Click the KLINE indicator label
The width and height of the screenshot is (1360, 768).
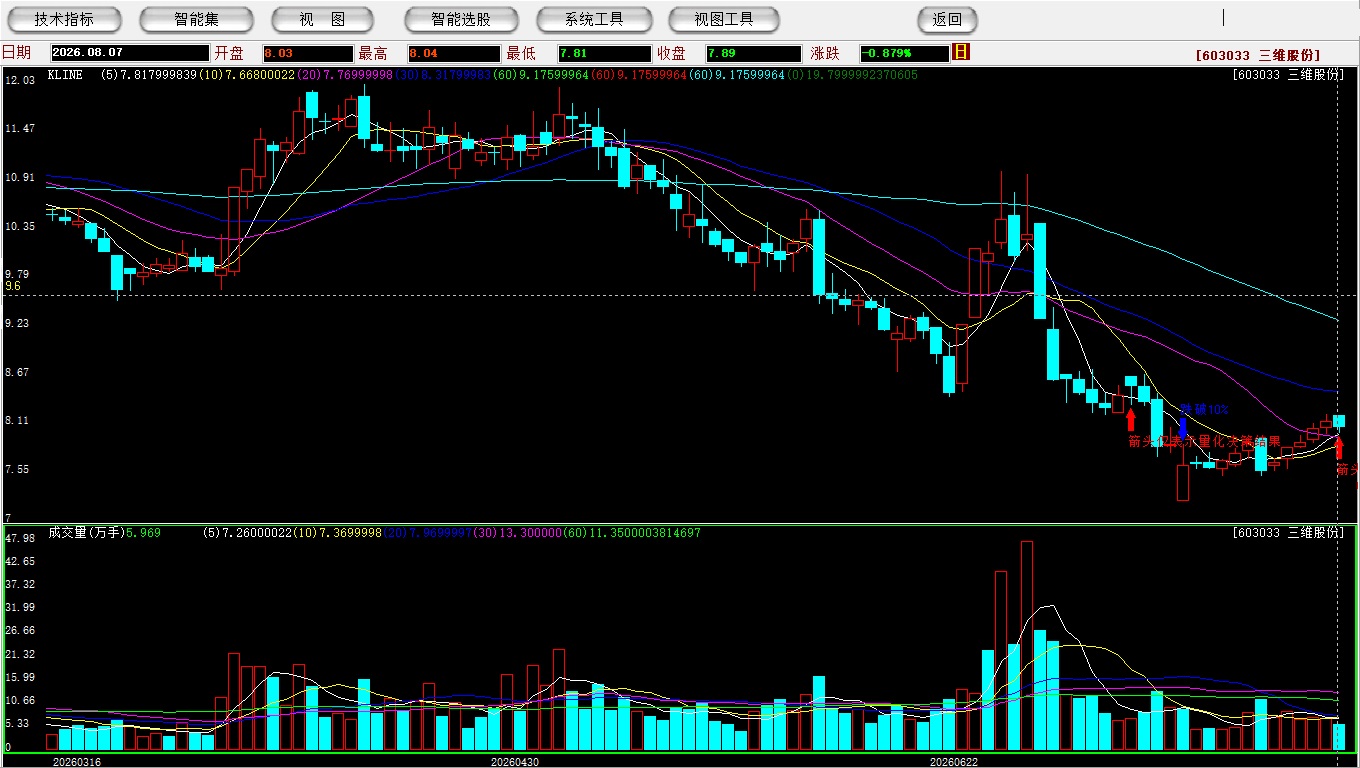65,75
